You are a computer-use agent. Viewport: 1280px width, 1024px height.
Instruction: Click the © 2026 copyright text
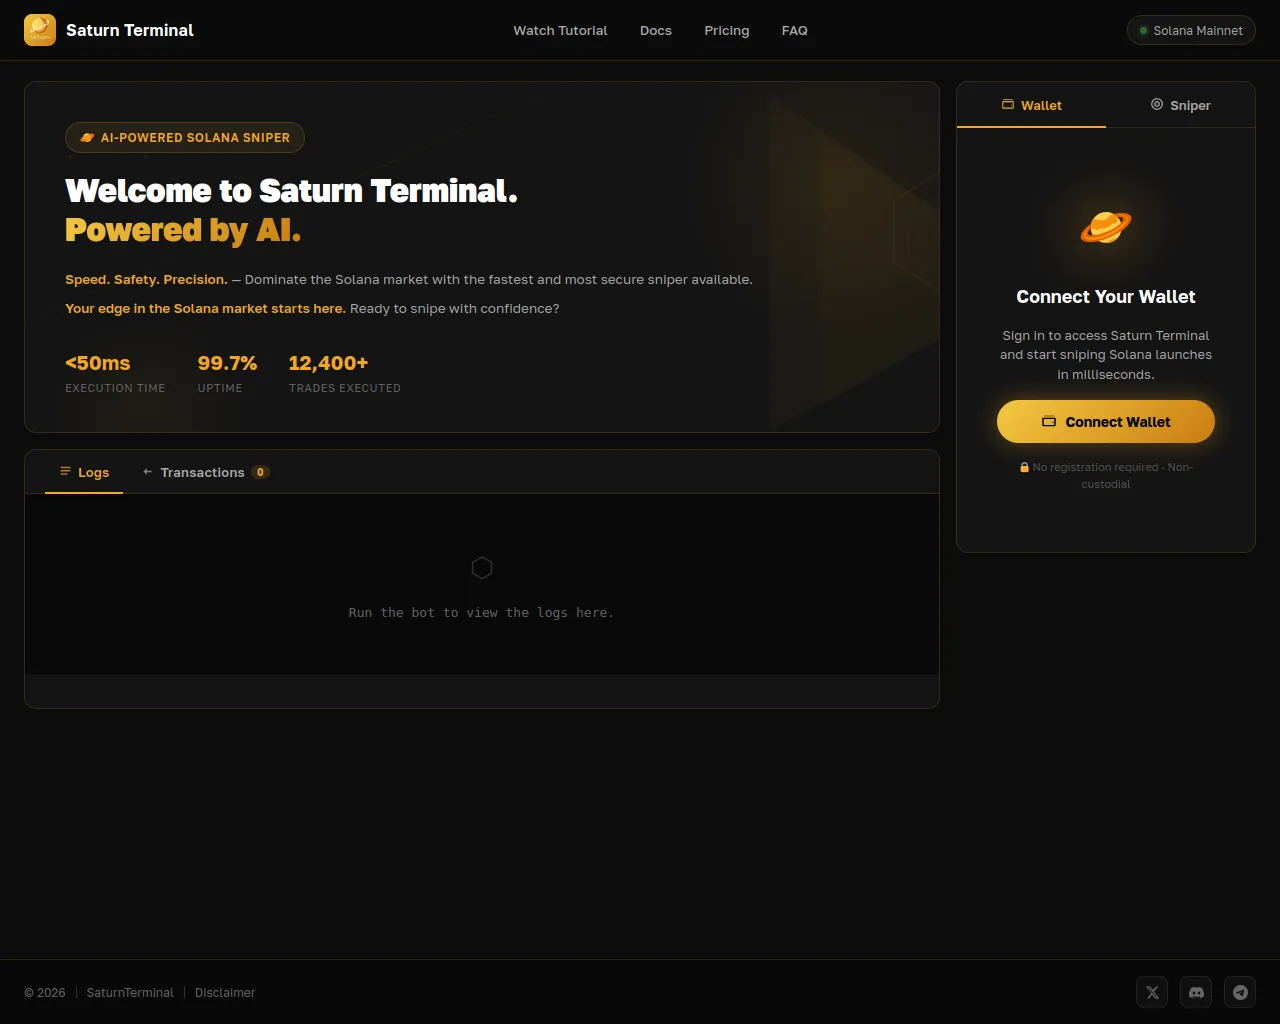pyautogui.click(x=45, y=993)
